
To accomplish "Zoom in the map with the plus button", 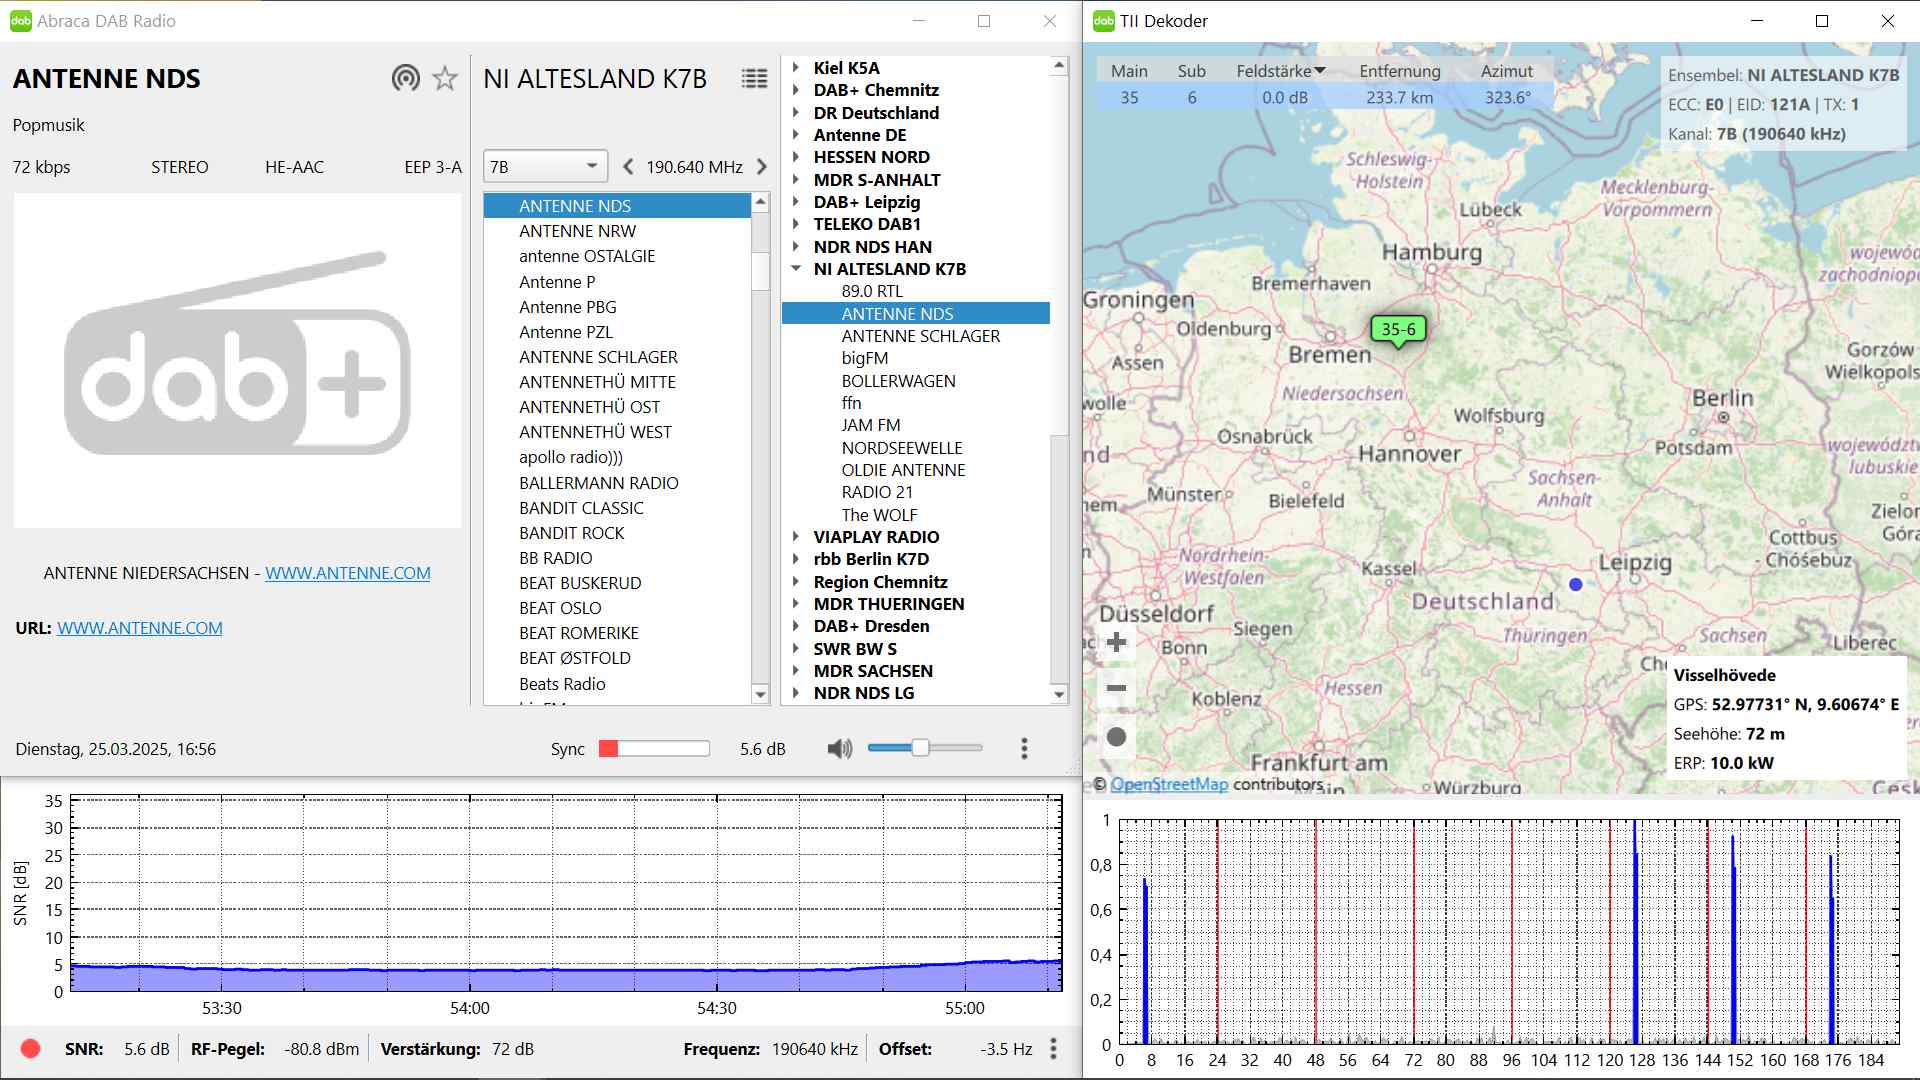I will pyautogui.click(x=1117, y=642).
